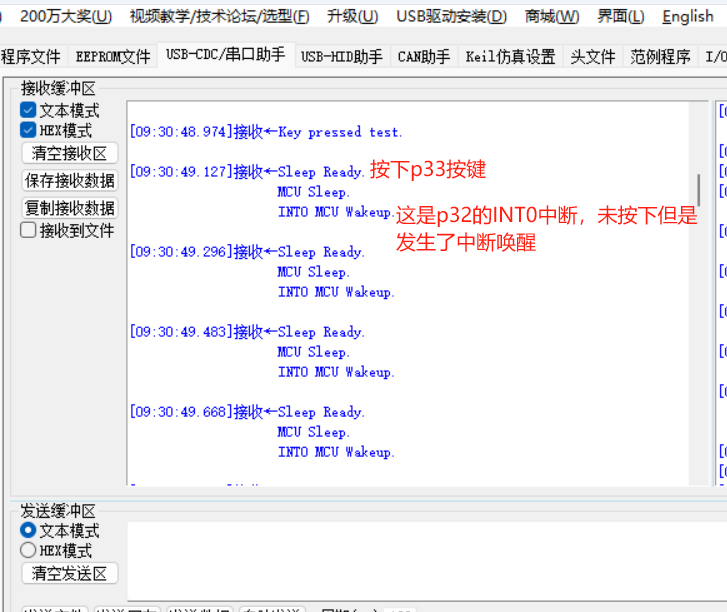Screen dimensions: 727x612
Task: Open the 视频教学/技术论坛/选型(F) menu
Action: click(219, 17)
